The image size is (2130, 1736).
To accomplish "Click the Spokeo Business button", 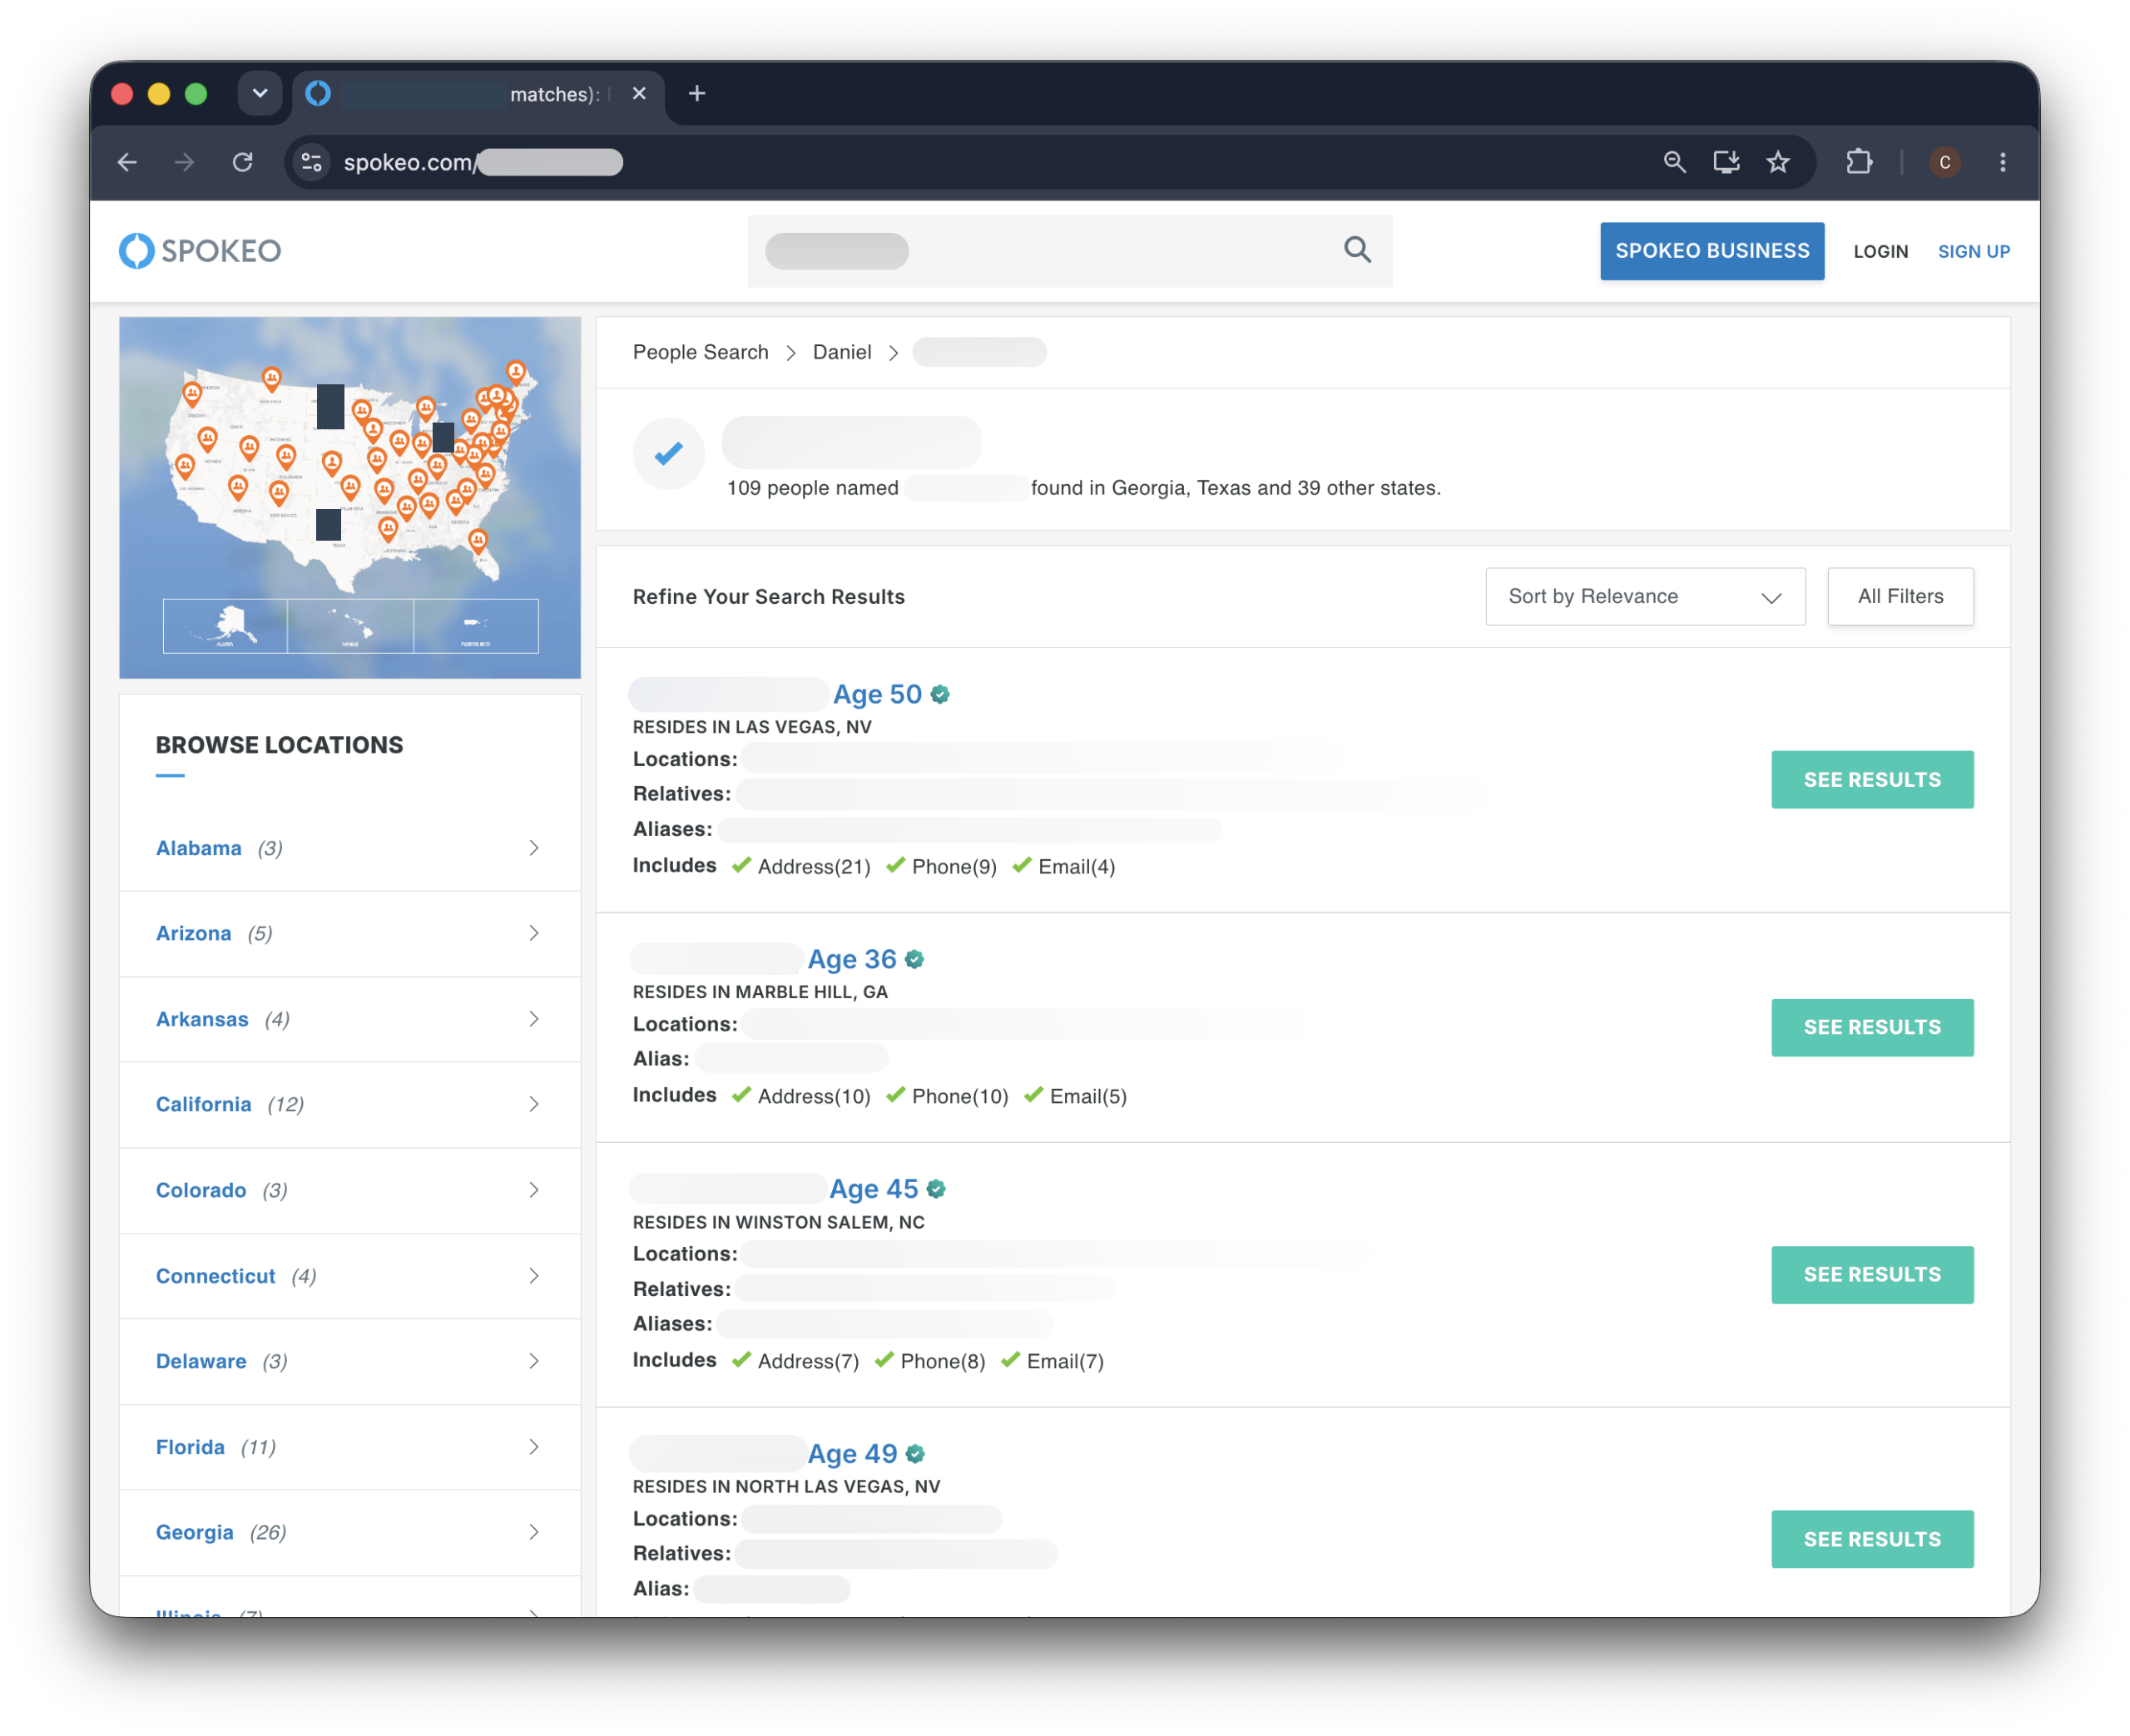I will click(x=1712, y=251).
